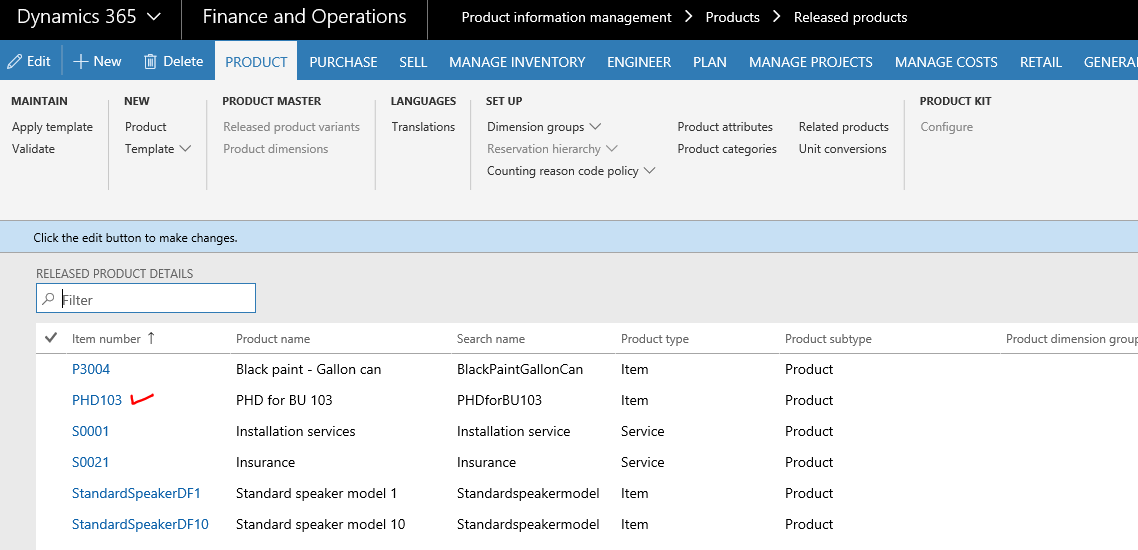Open the MANAGE INVENTORY tab
The width and height of the screenshot is (1138, 550).
(x=517, y=62)
